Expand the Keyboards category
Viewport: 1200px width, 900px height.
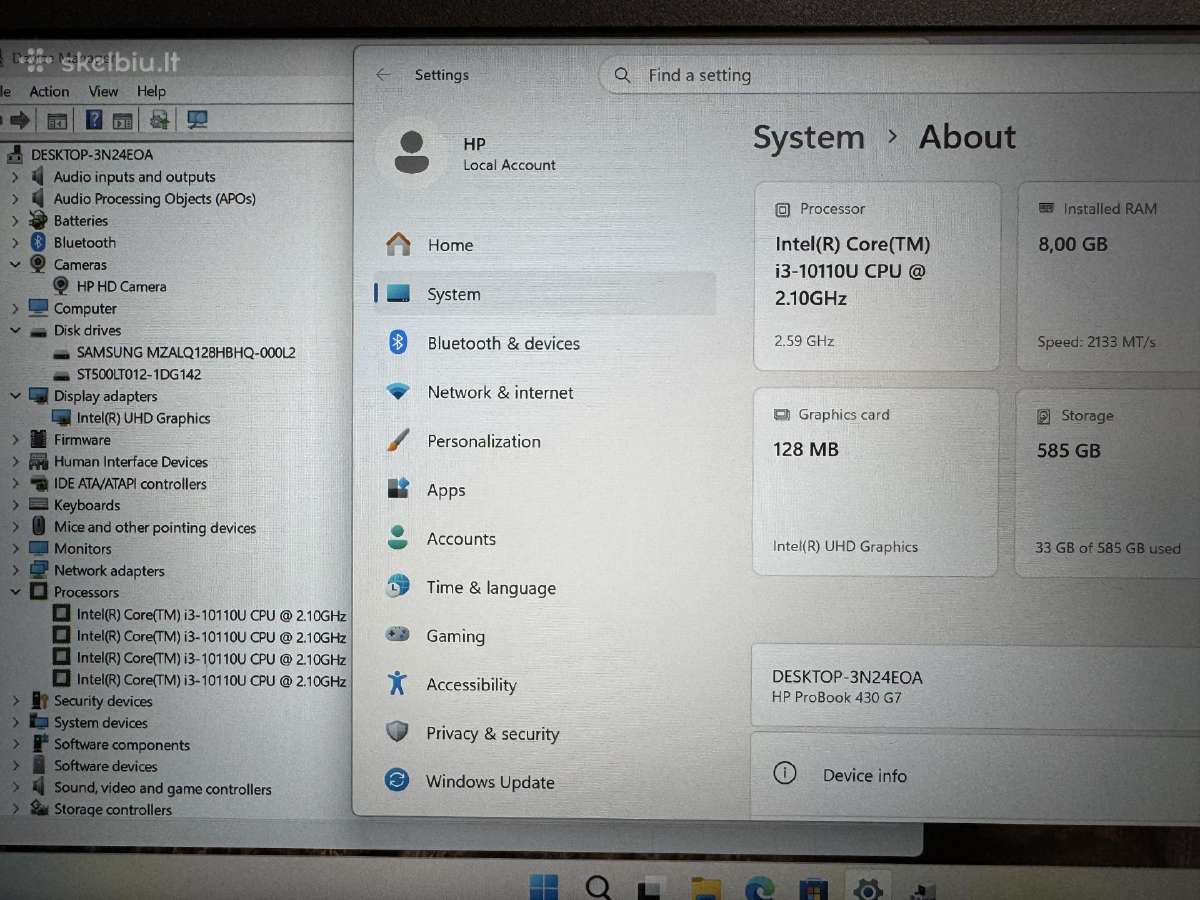tap(16, 506)
